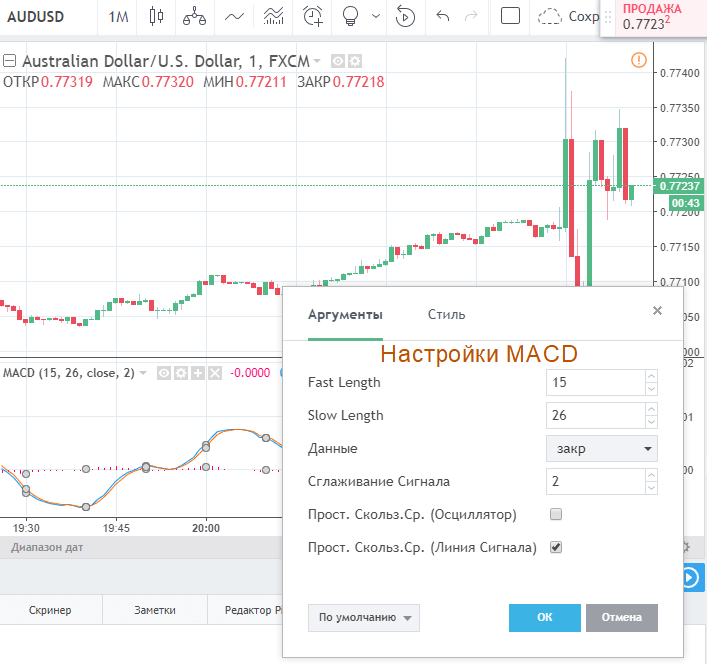Open the Данные source dropdown
Screen dimensions: 707x664
(x=602, y=448)
